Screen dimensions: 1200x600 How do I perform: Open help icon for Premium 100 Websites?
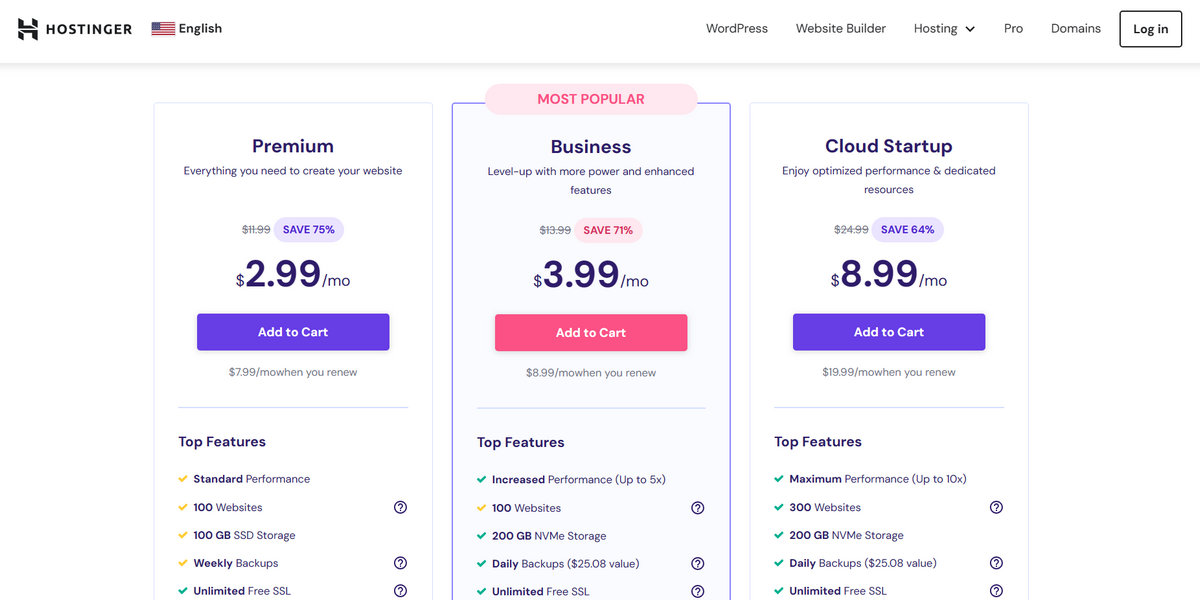point(400,507)
